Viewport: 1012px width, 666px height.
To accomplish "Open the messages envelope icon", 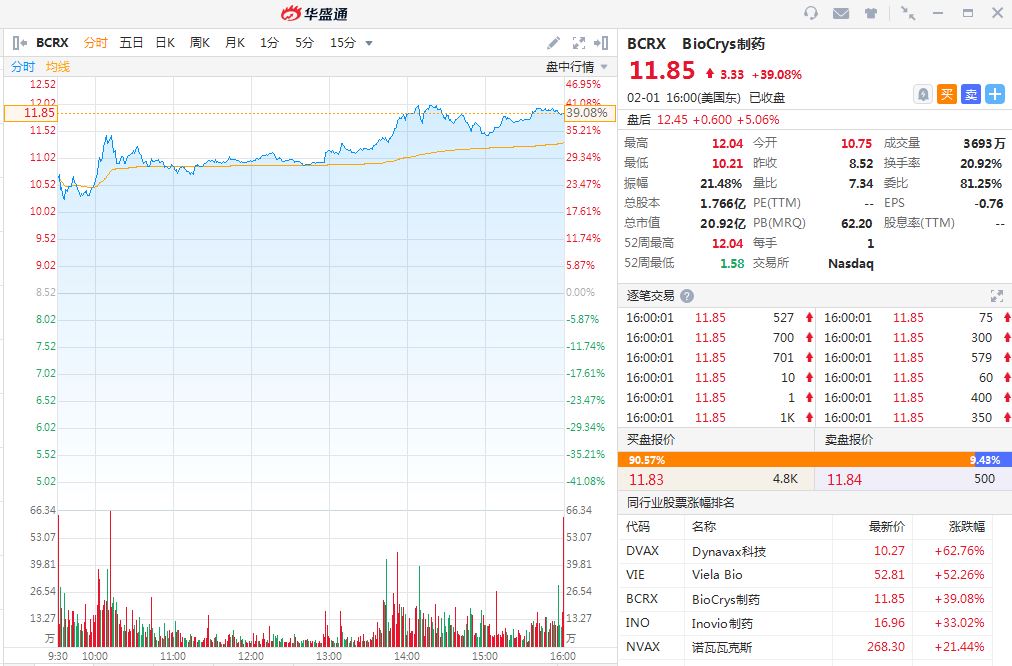I will click(x=841, y=13).
